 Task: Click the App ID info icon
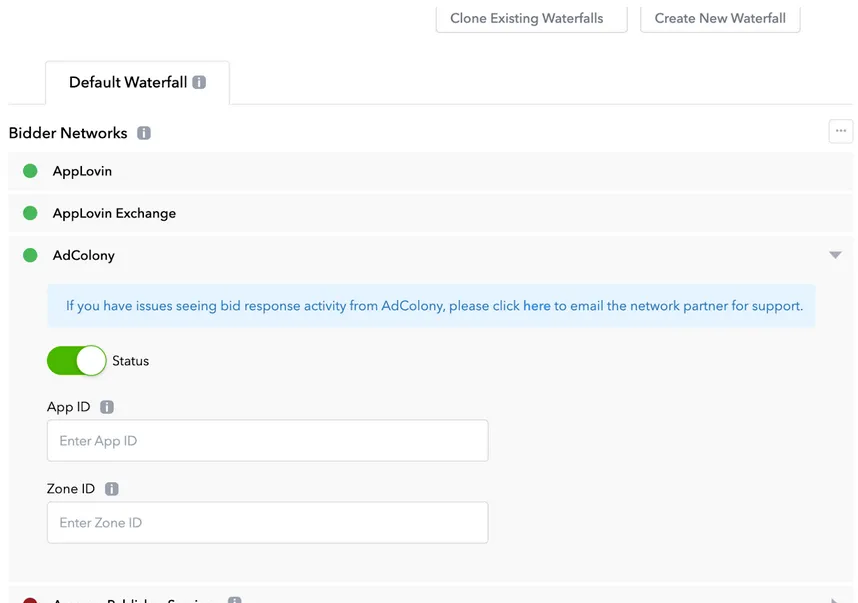107,407
